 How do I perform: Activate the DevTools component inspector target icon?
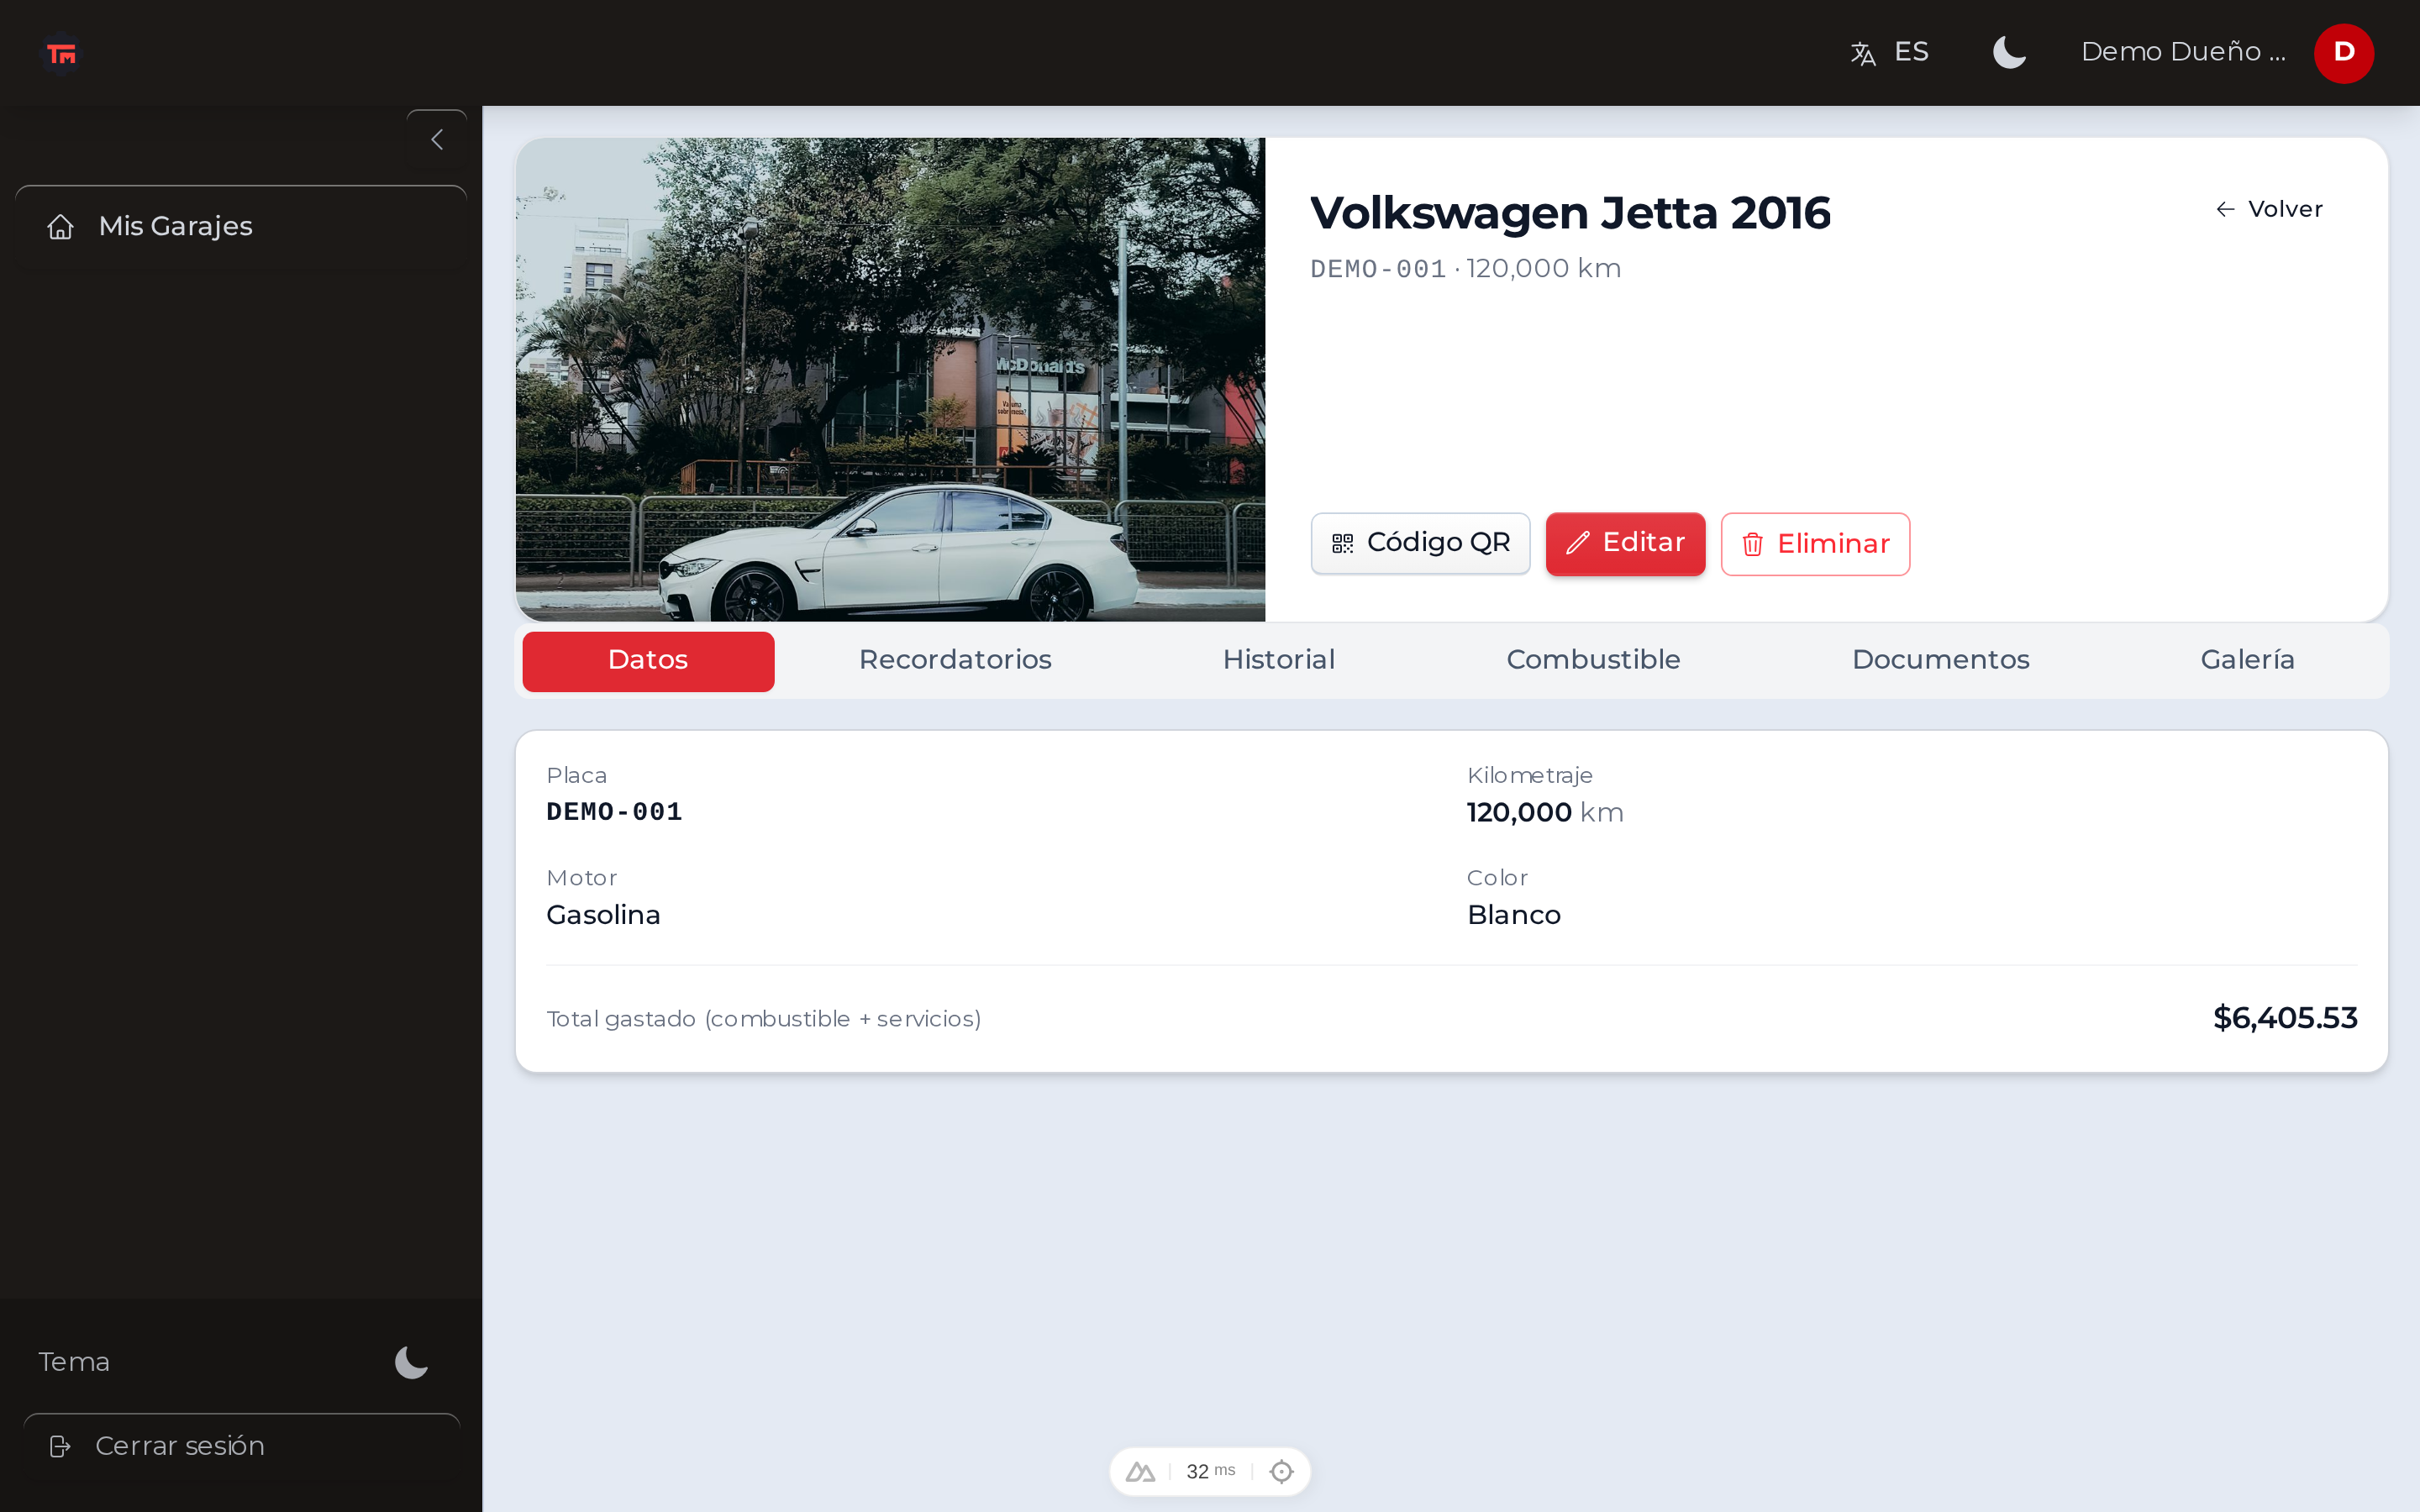[1281, 1471]
